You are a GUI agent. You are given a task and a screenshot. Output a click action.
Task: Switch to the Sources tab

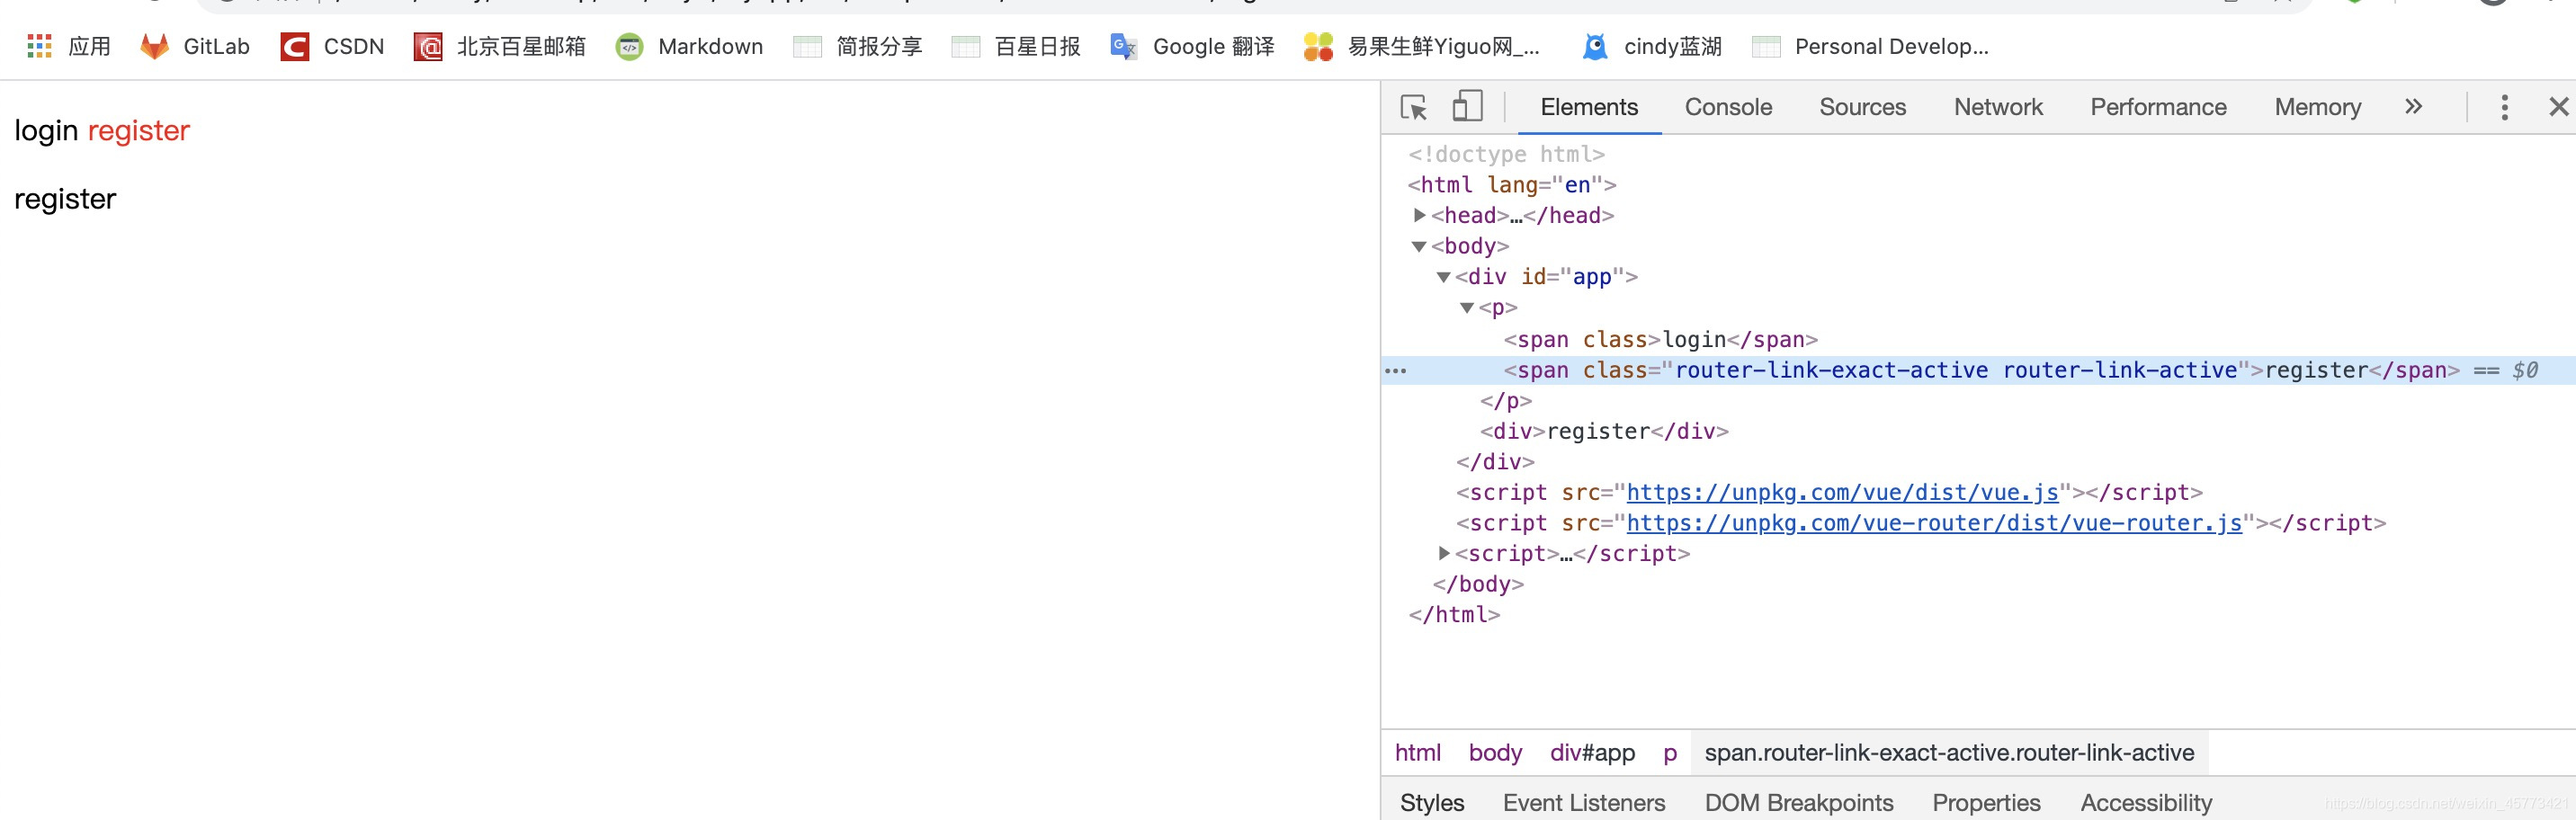1862,107
